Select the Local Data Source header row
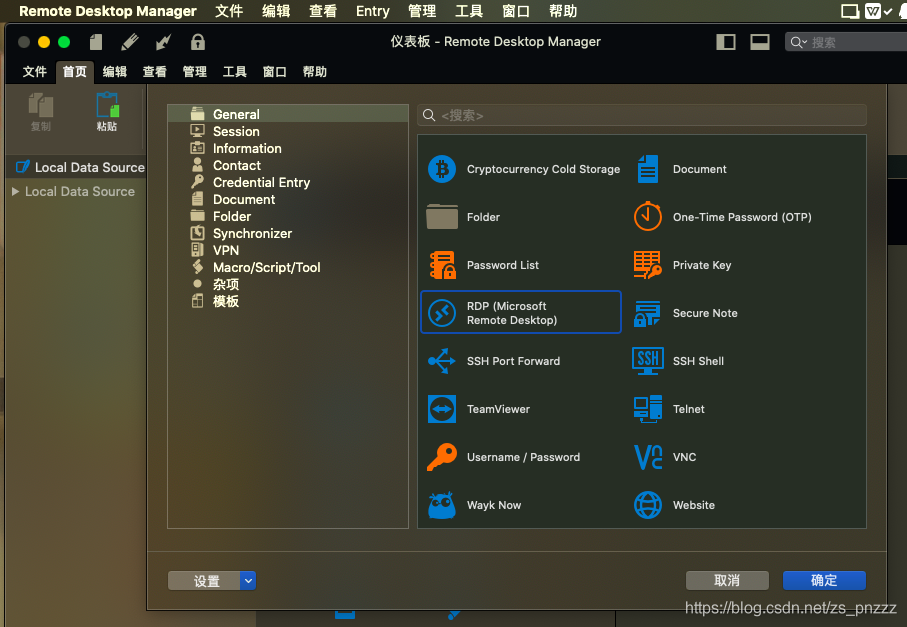907x627 pixels. point(76,167)
